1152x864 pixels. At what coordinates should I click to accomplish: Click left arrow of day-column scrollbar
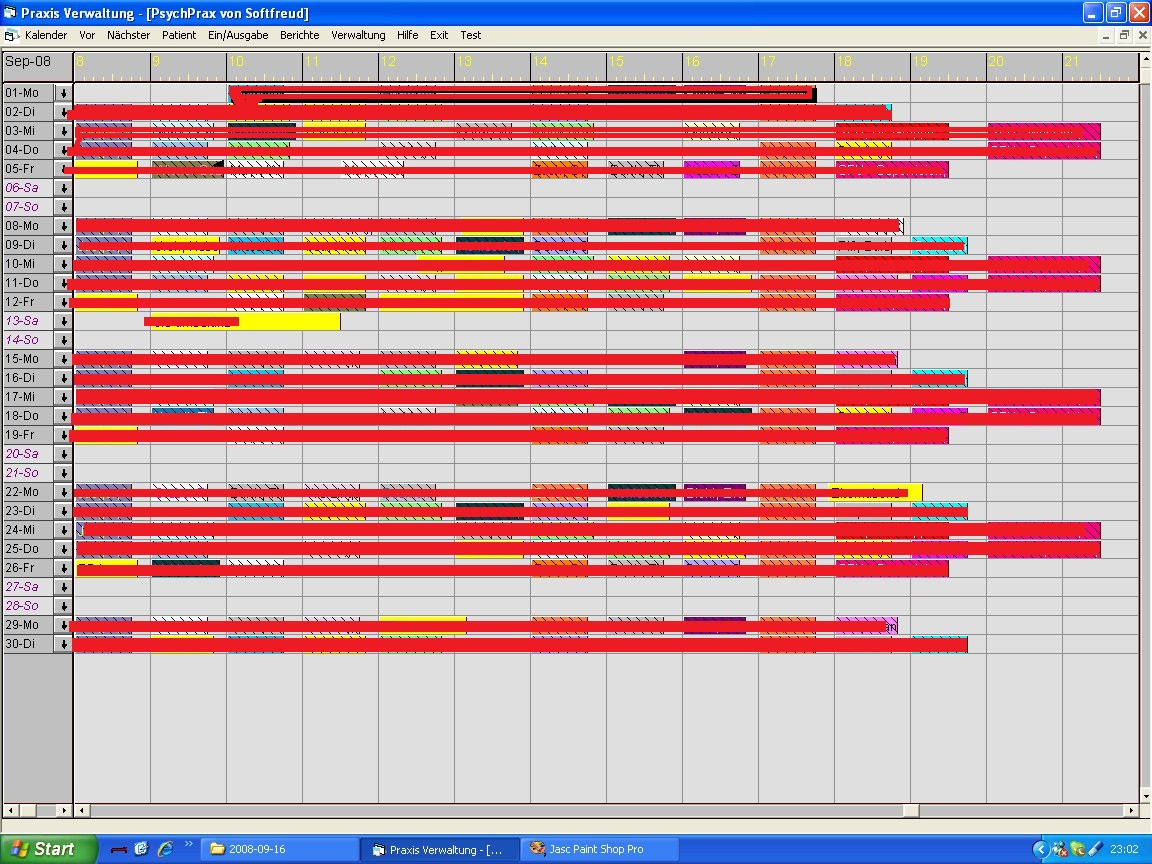(10, 810)
